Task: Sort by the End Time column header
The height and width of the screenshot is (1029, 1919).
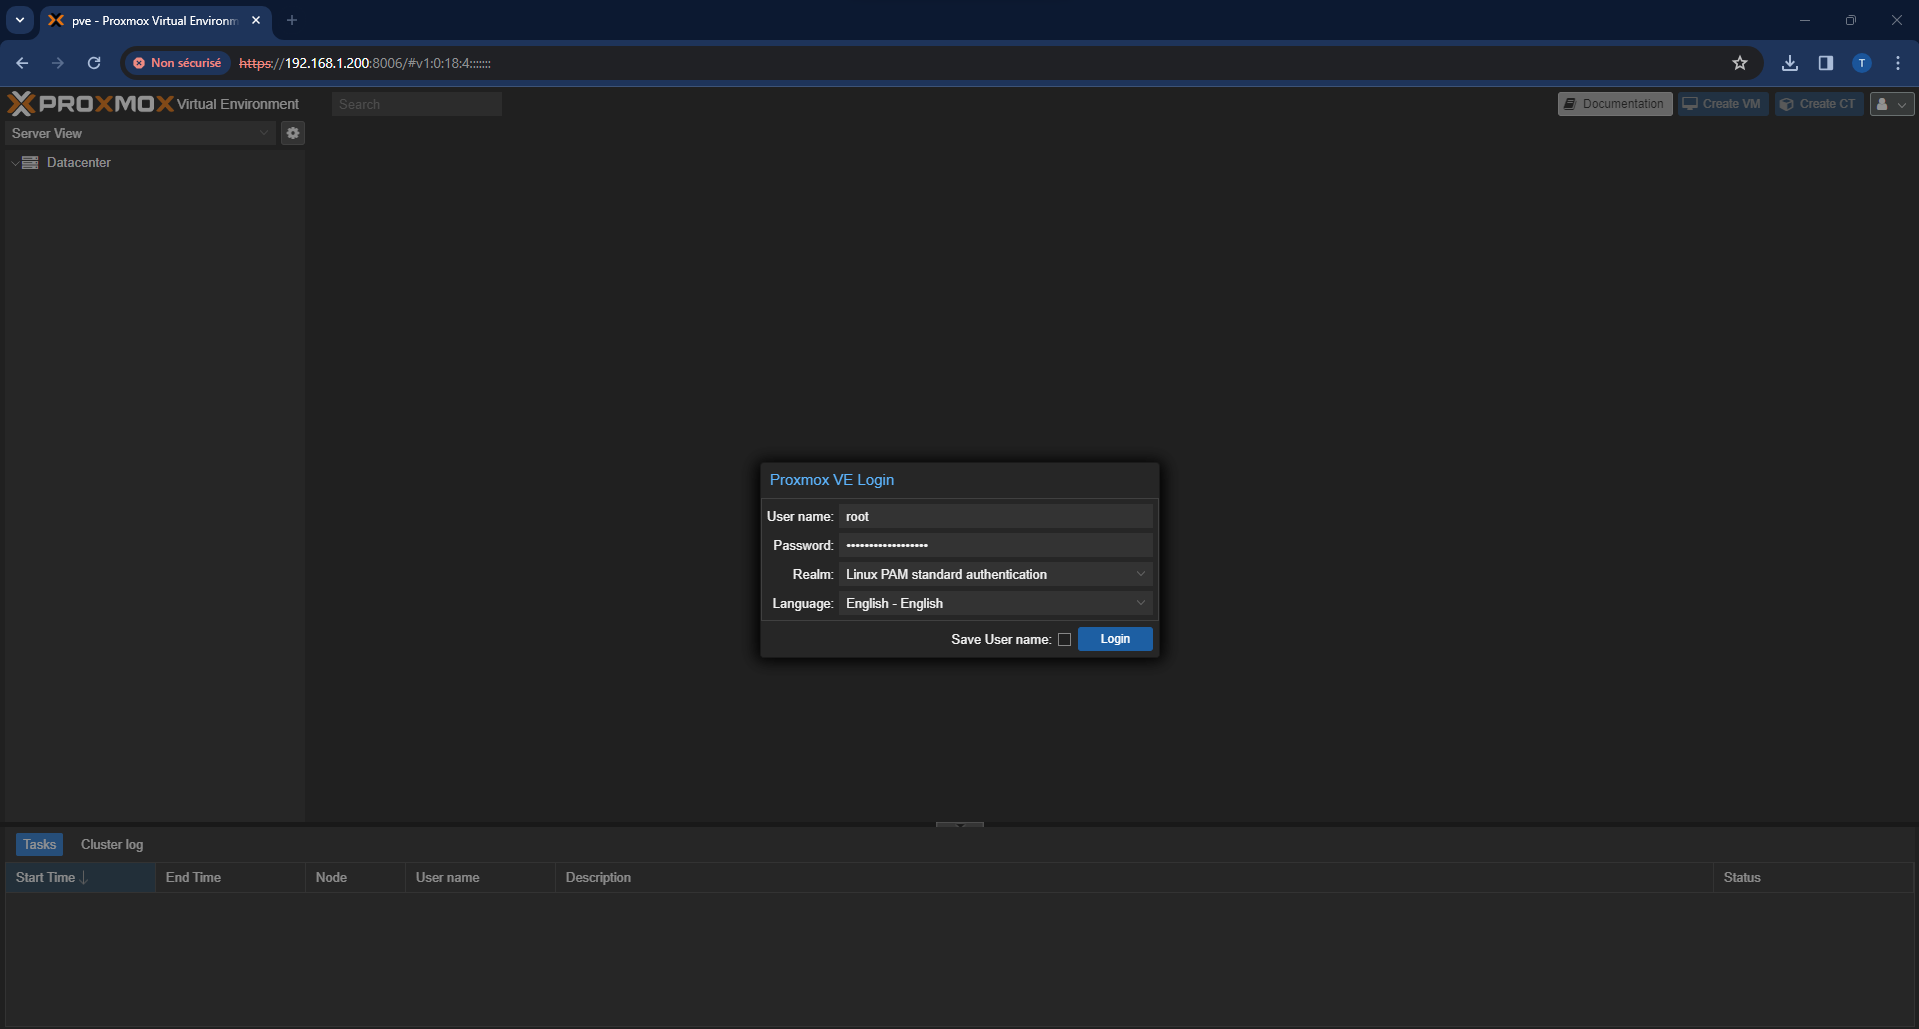Action: point(230,877)
